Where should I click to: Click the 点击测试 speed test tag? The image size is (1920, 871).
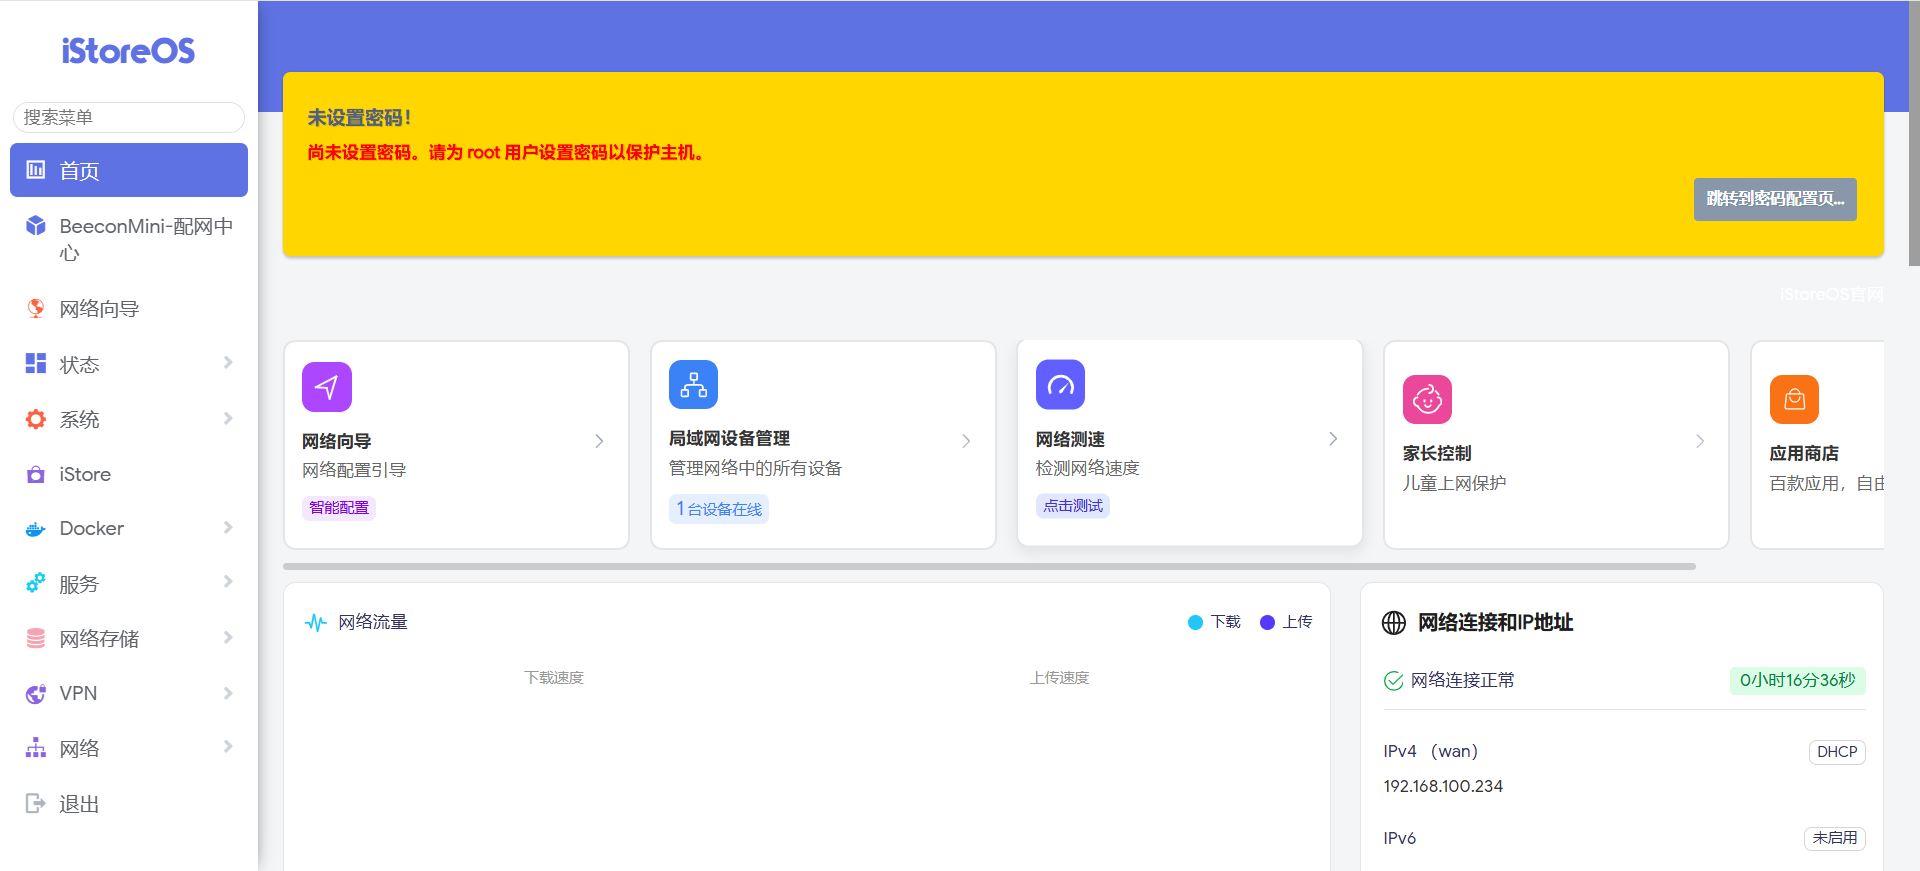pos(1072,506)
